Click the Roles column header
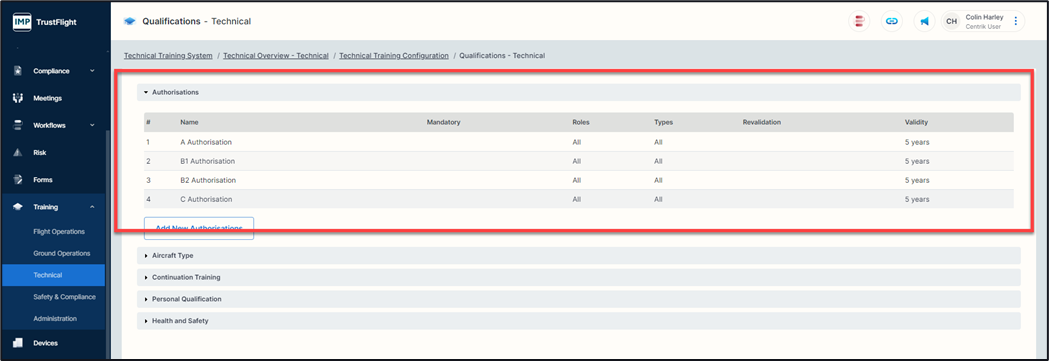 (x=581, y=122)
